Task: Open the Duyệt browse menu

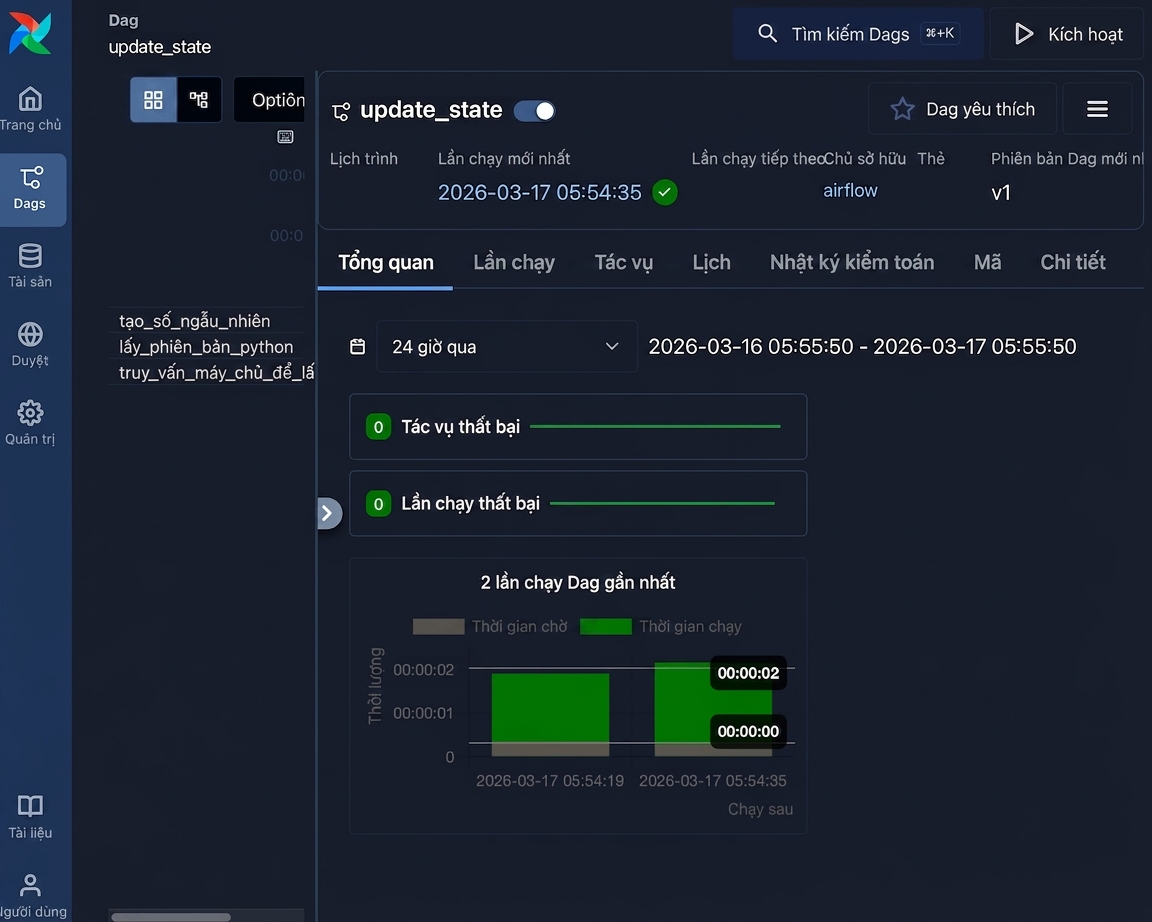Action: click(x=30, y=344)
